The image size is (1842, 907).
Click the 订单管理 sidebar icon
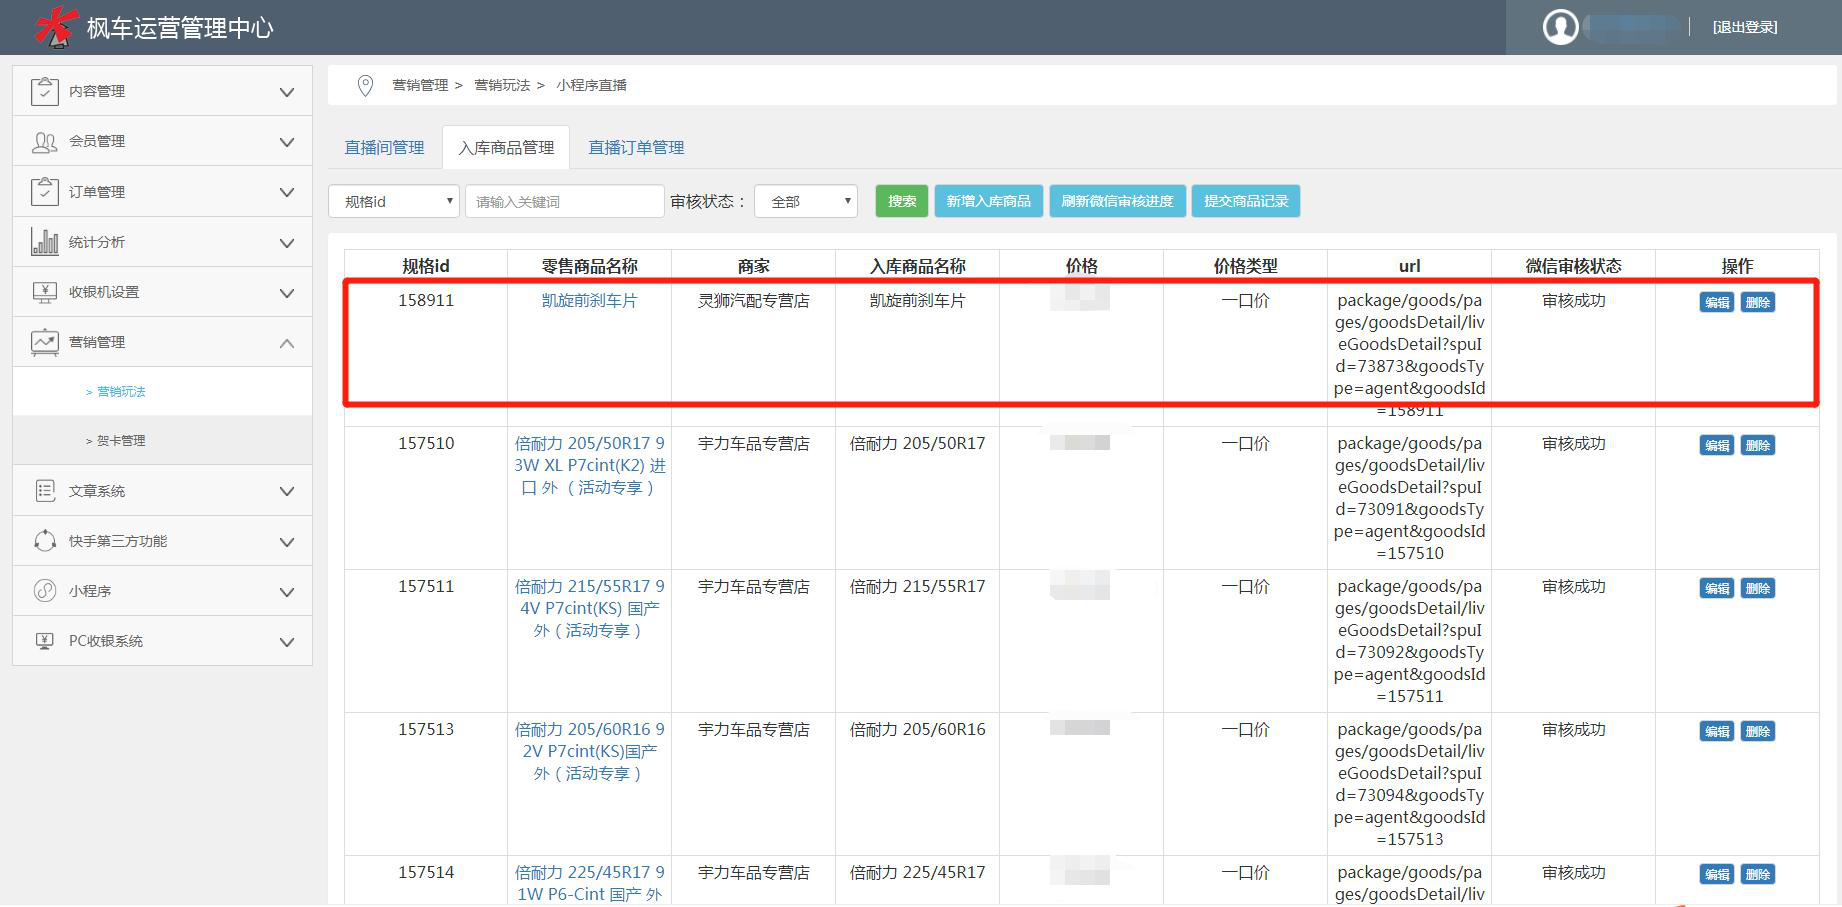(45, 191)
